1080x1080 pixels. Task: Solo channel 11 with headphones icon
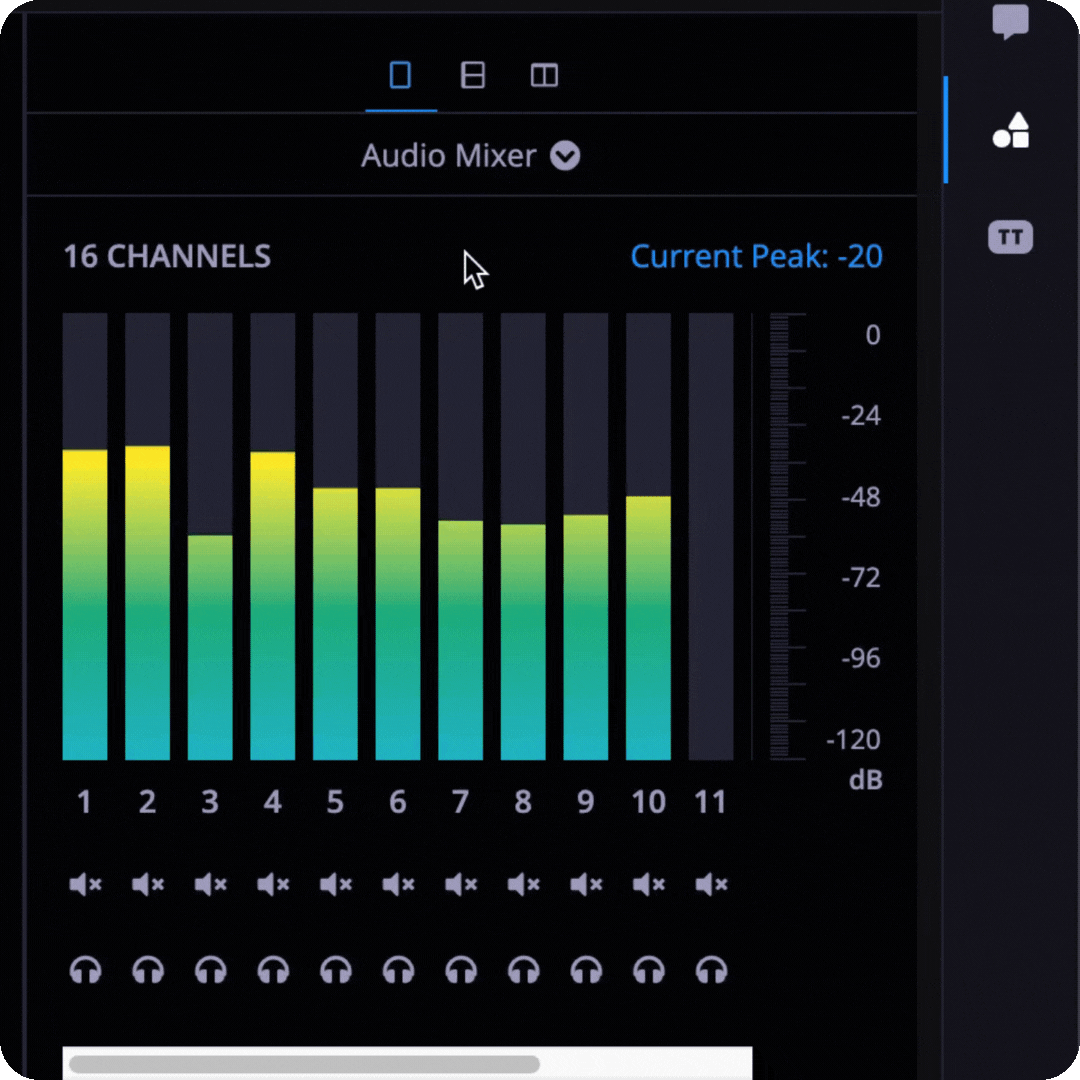(x=712, y=970)
